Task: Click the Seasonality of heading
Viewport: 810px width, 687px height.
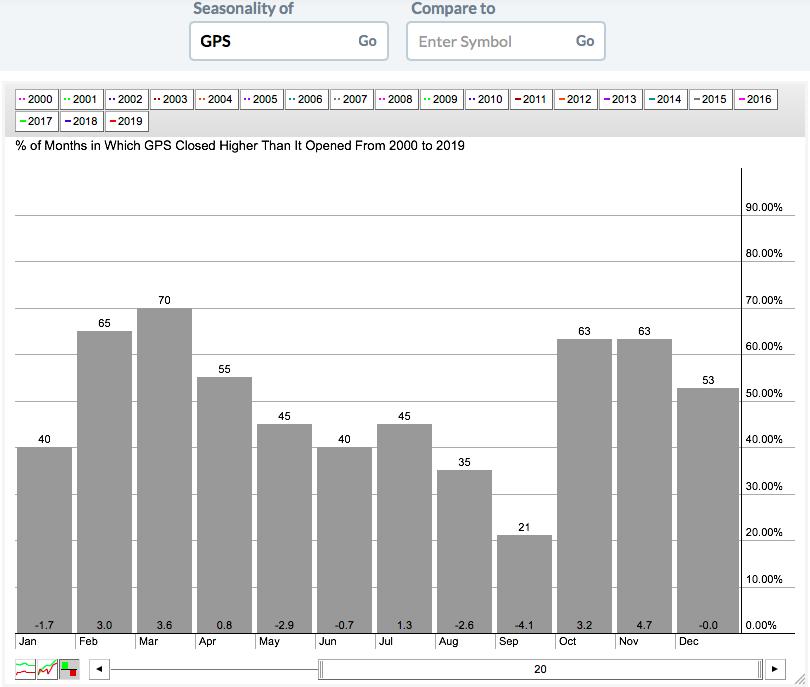Action: pyautogui.click(x=243, y=8)
